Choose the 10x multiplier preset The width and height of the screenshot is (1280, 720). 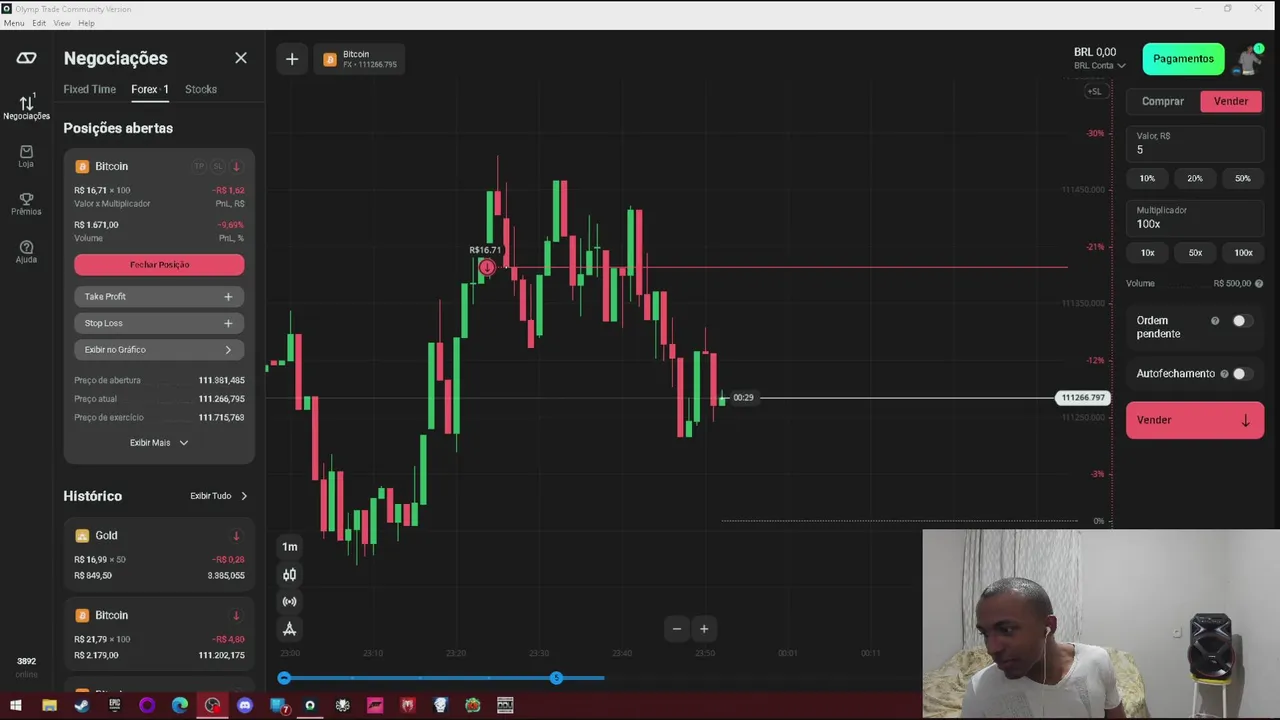pos(1147,252)
